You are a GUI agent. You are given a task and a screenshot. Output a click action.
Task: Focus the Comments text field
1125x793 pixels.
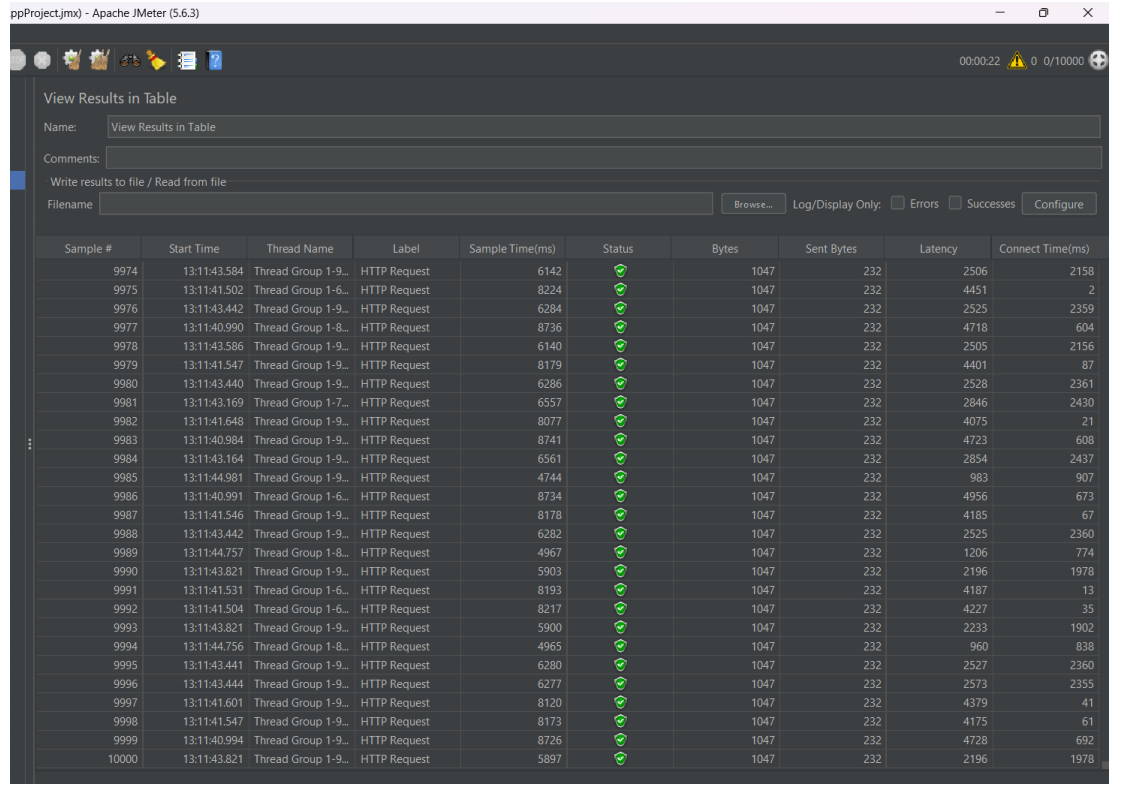(603, 158)
